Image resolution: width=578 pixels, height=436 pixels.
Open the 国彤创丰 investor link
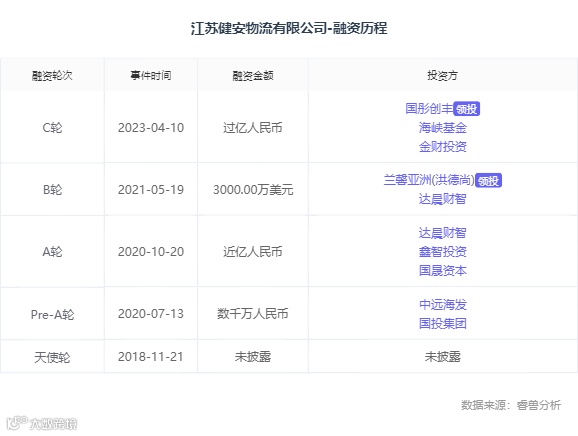[429, 109]
